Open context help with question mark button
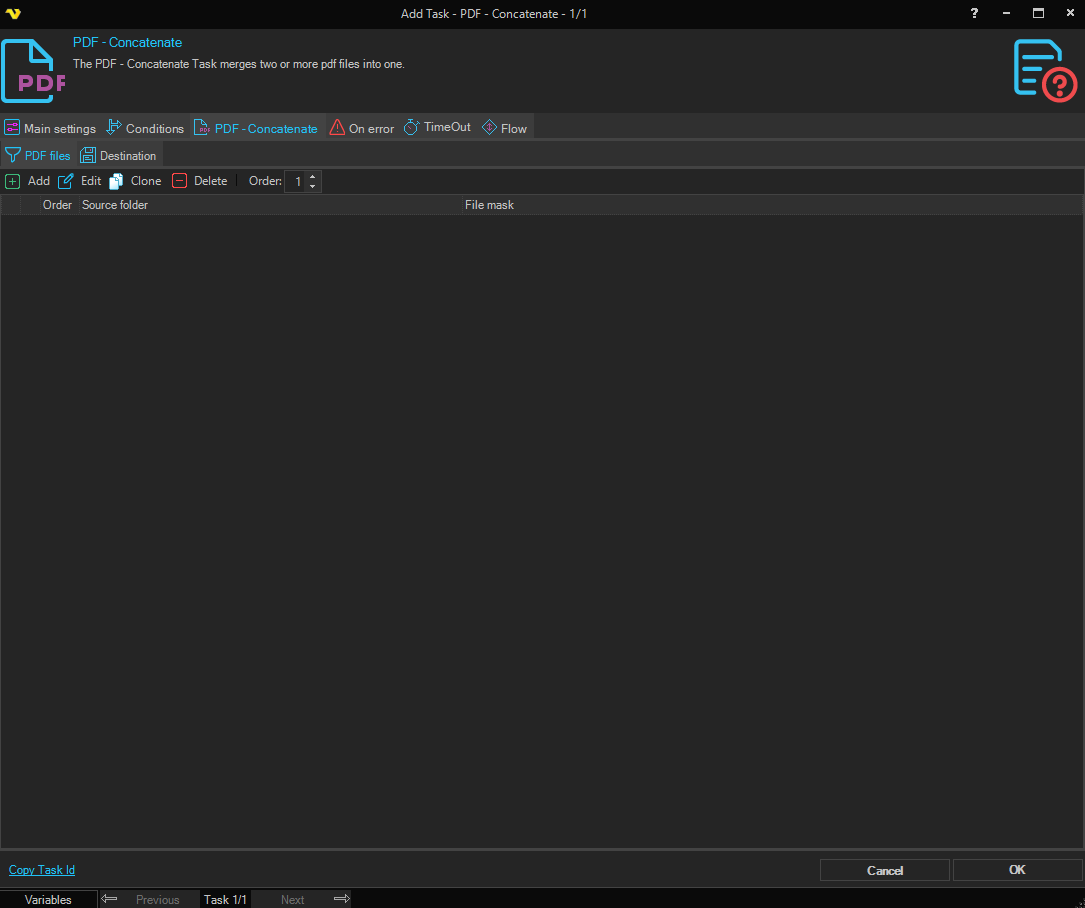 pos(974,13)
